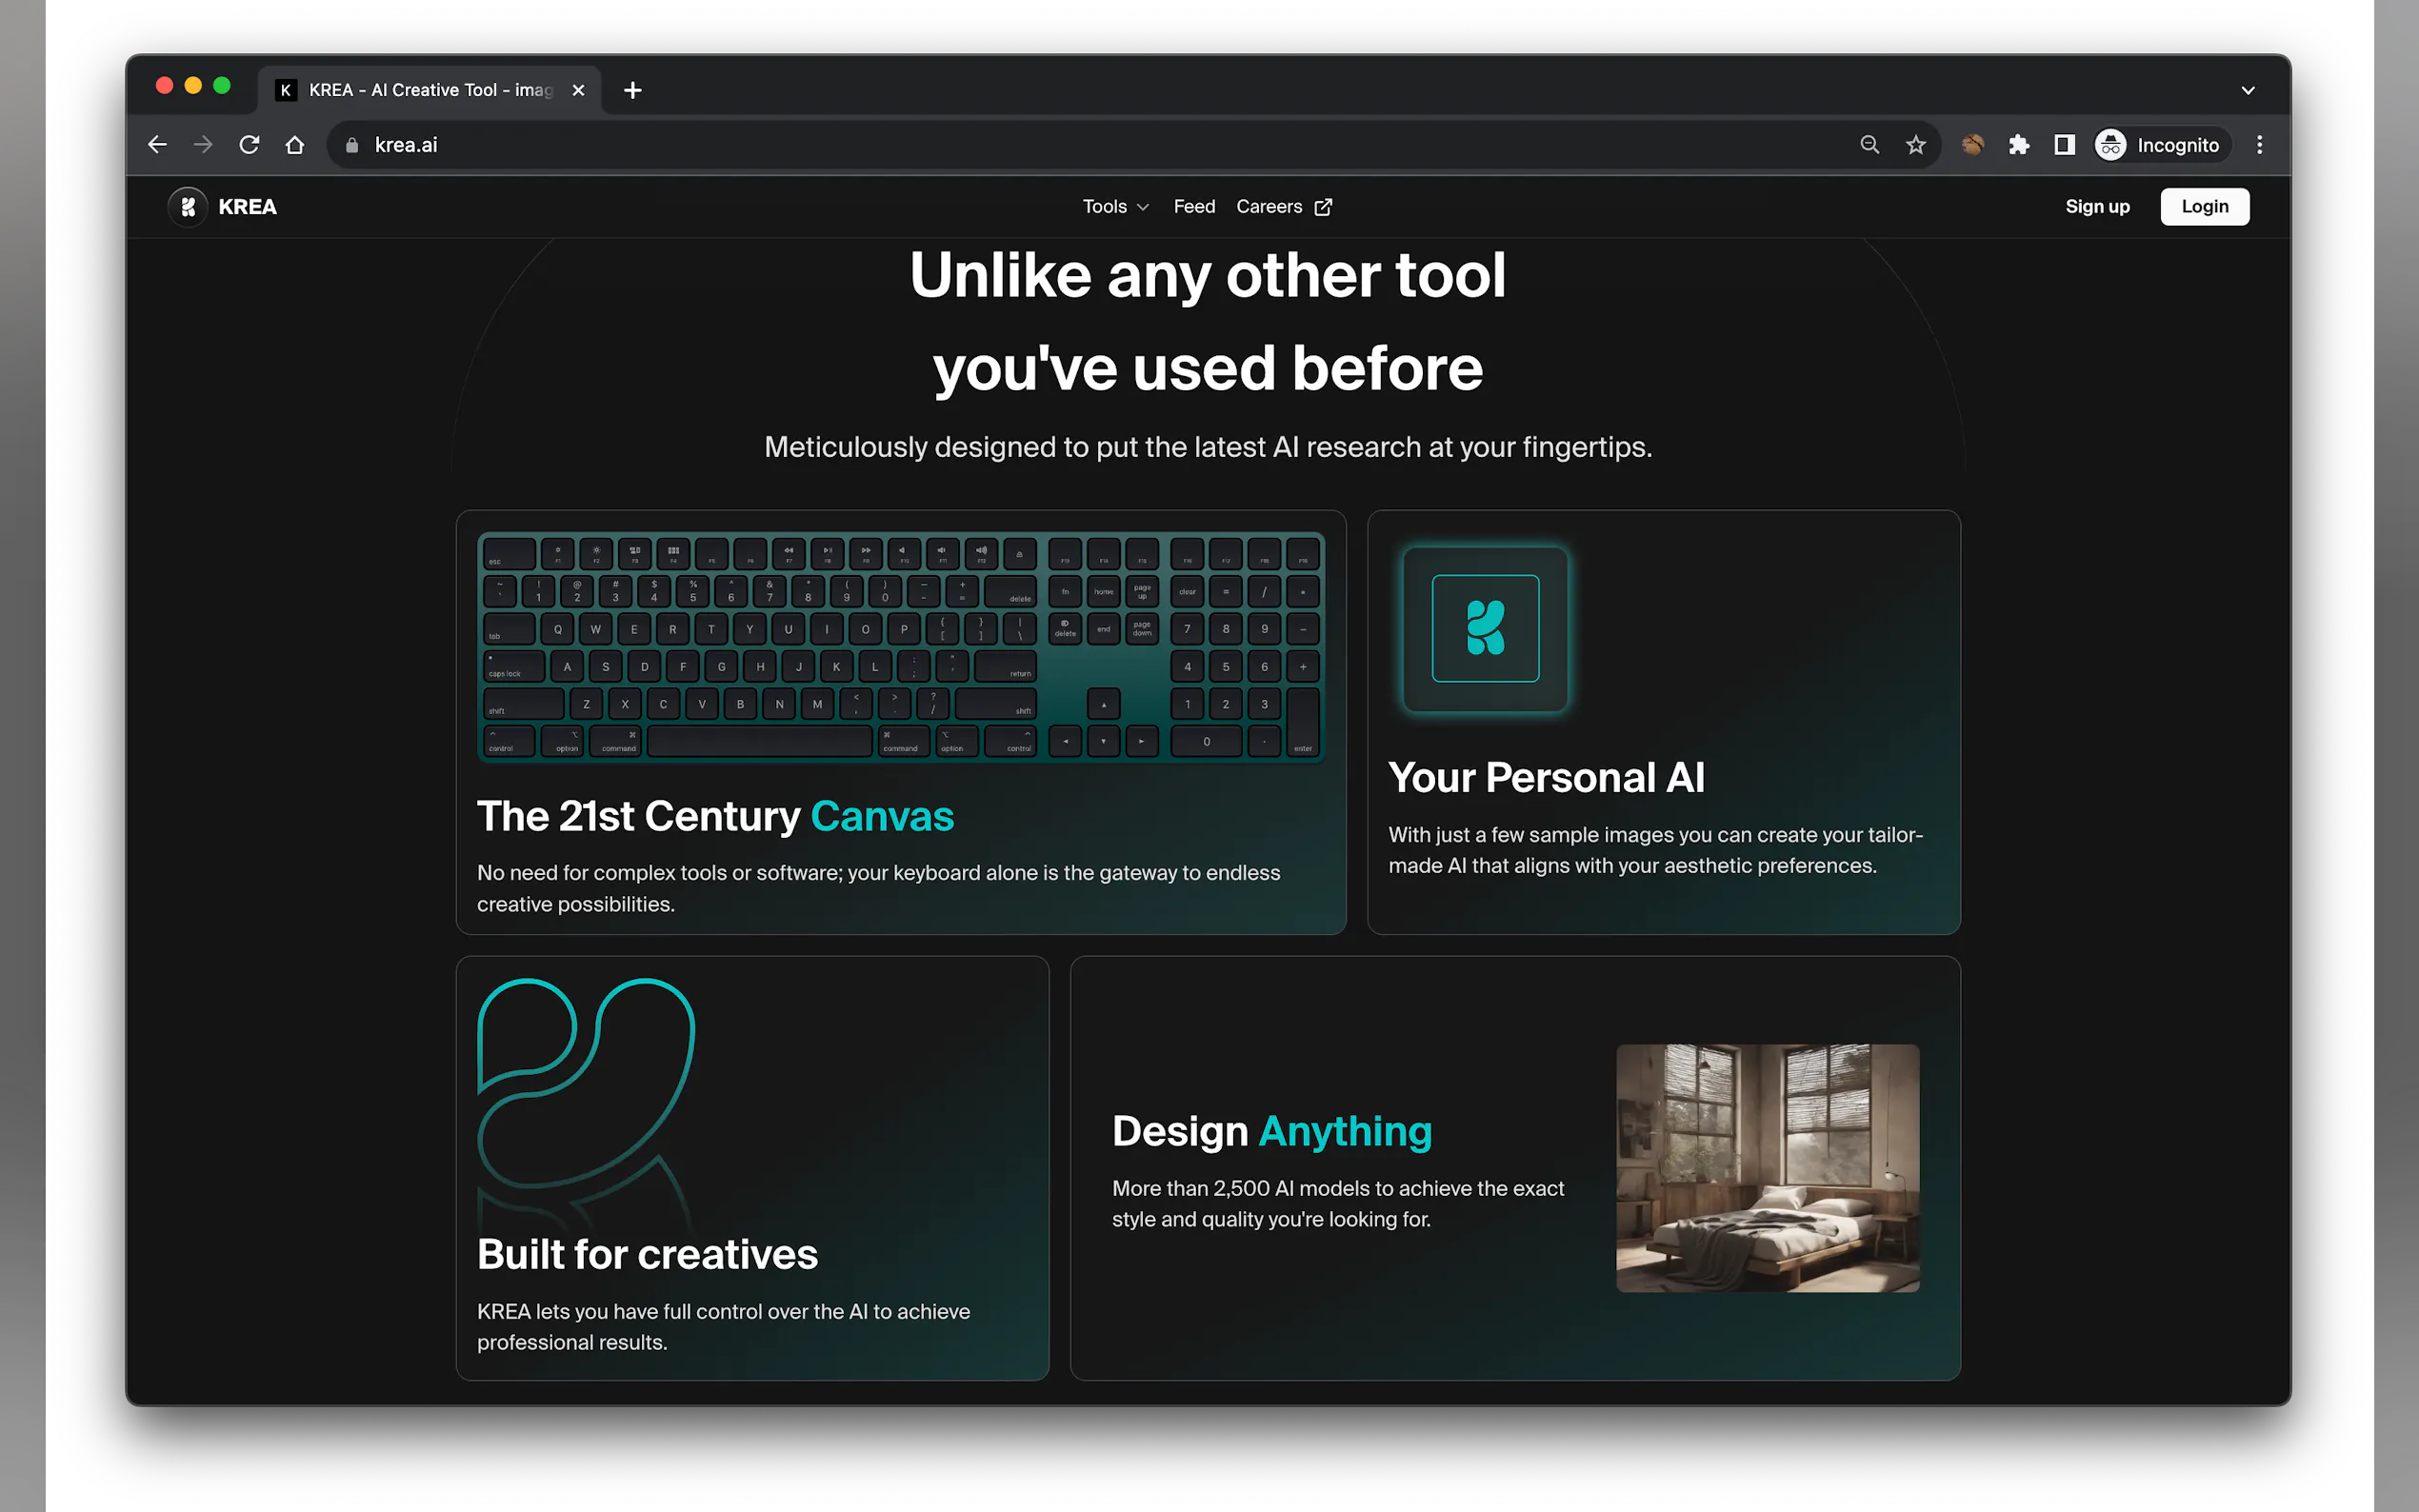Open a new browser tab

tap(632, 90)
